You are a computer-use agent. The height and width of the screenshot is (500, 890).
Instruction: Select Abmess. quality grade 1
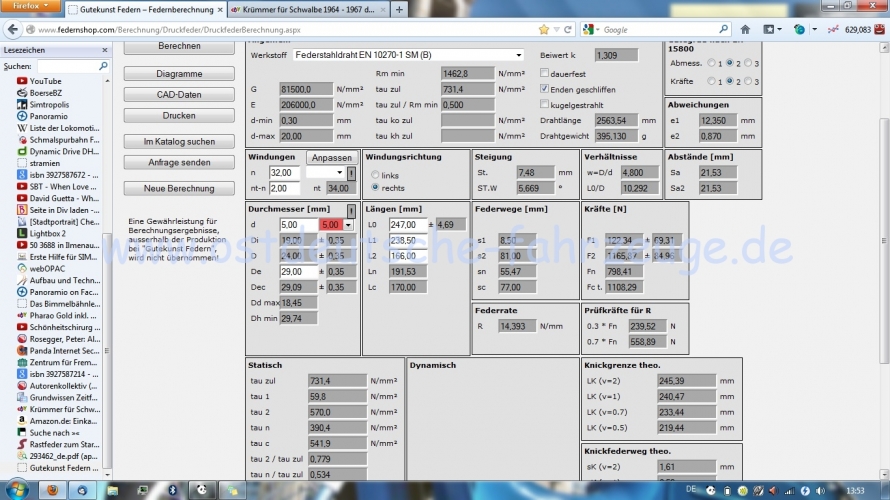point(711,63)
